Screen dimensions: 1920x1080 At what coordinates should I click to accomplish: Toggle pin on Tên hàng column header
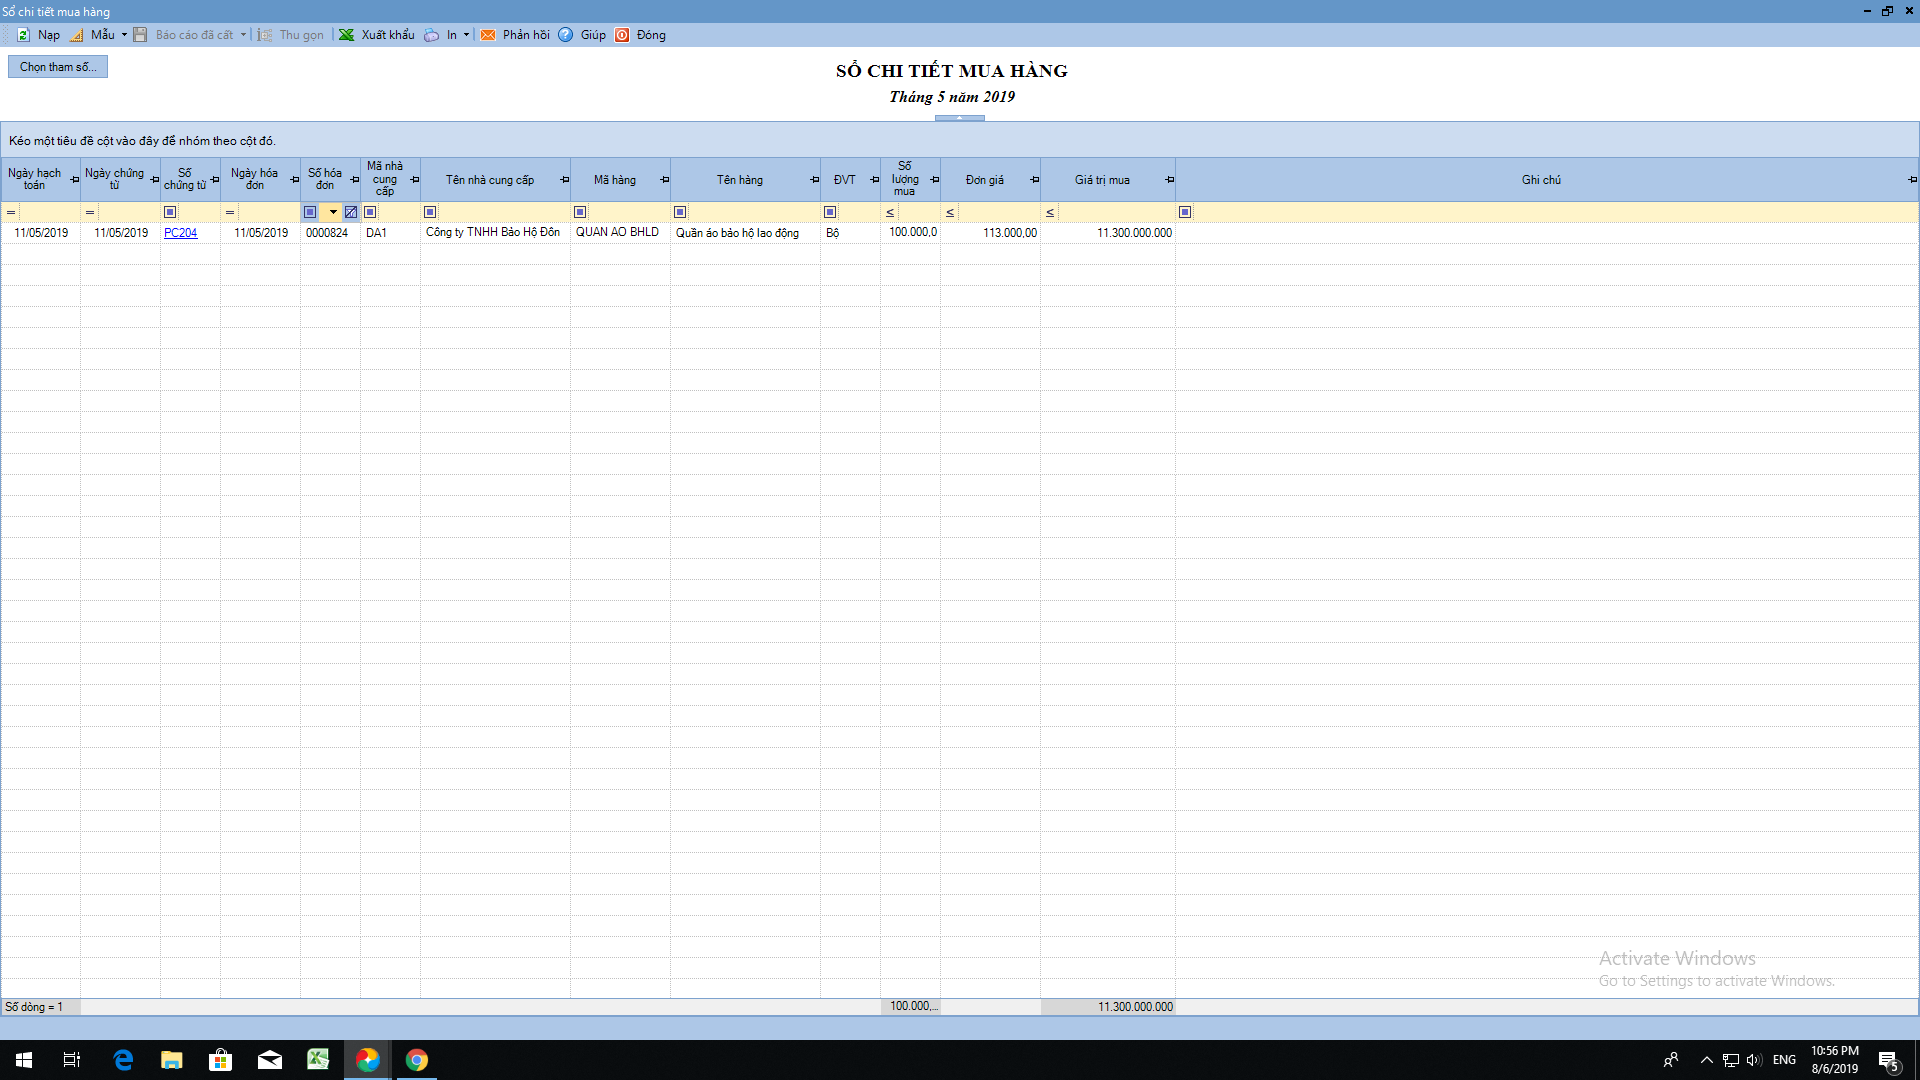[x=814, y=180]
